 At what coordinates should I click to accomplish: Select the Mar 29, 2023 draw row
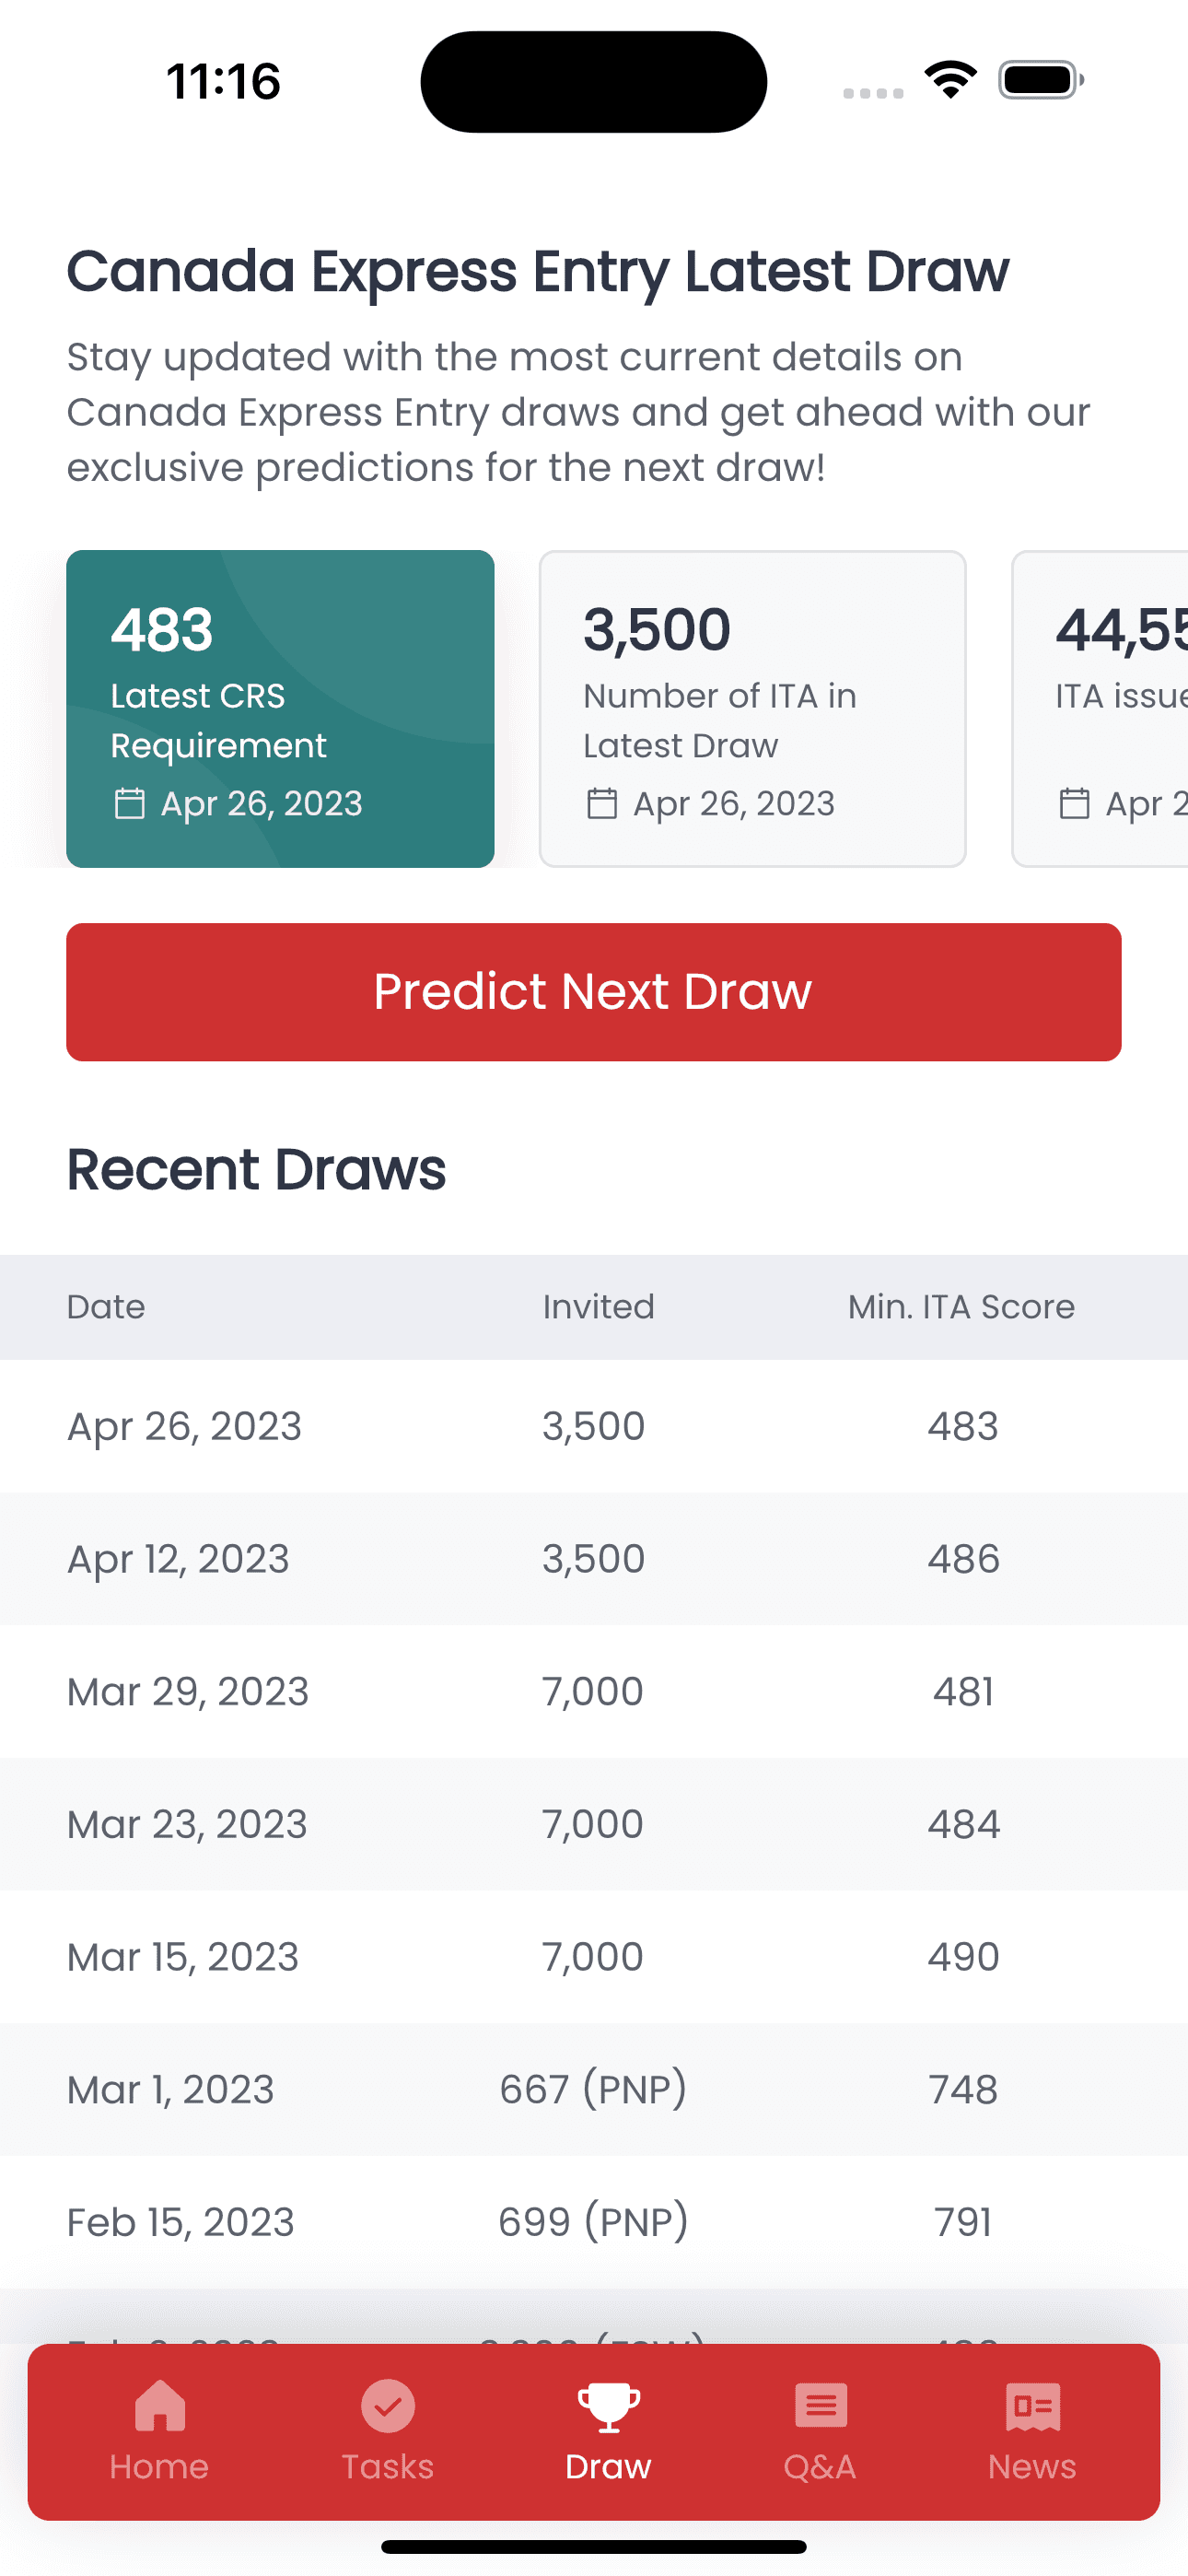point(594,1690)
